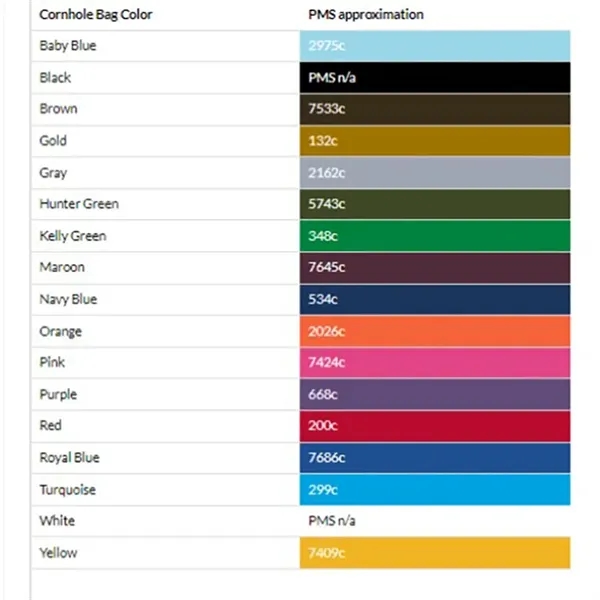The height and width of the screenshot is (600, 600).
Task: Click the Navy Blue 534c swatch
Action: [435, 299]
